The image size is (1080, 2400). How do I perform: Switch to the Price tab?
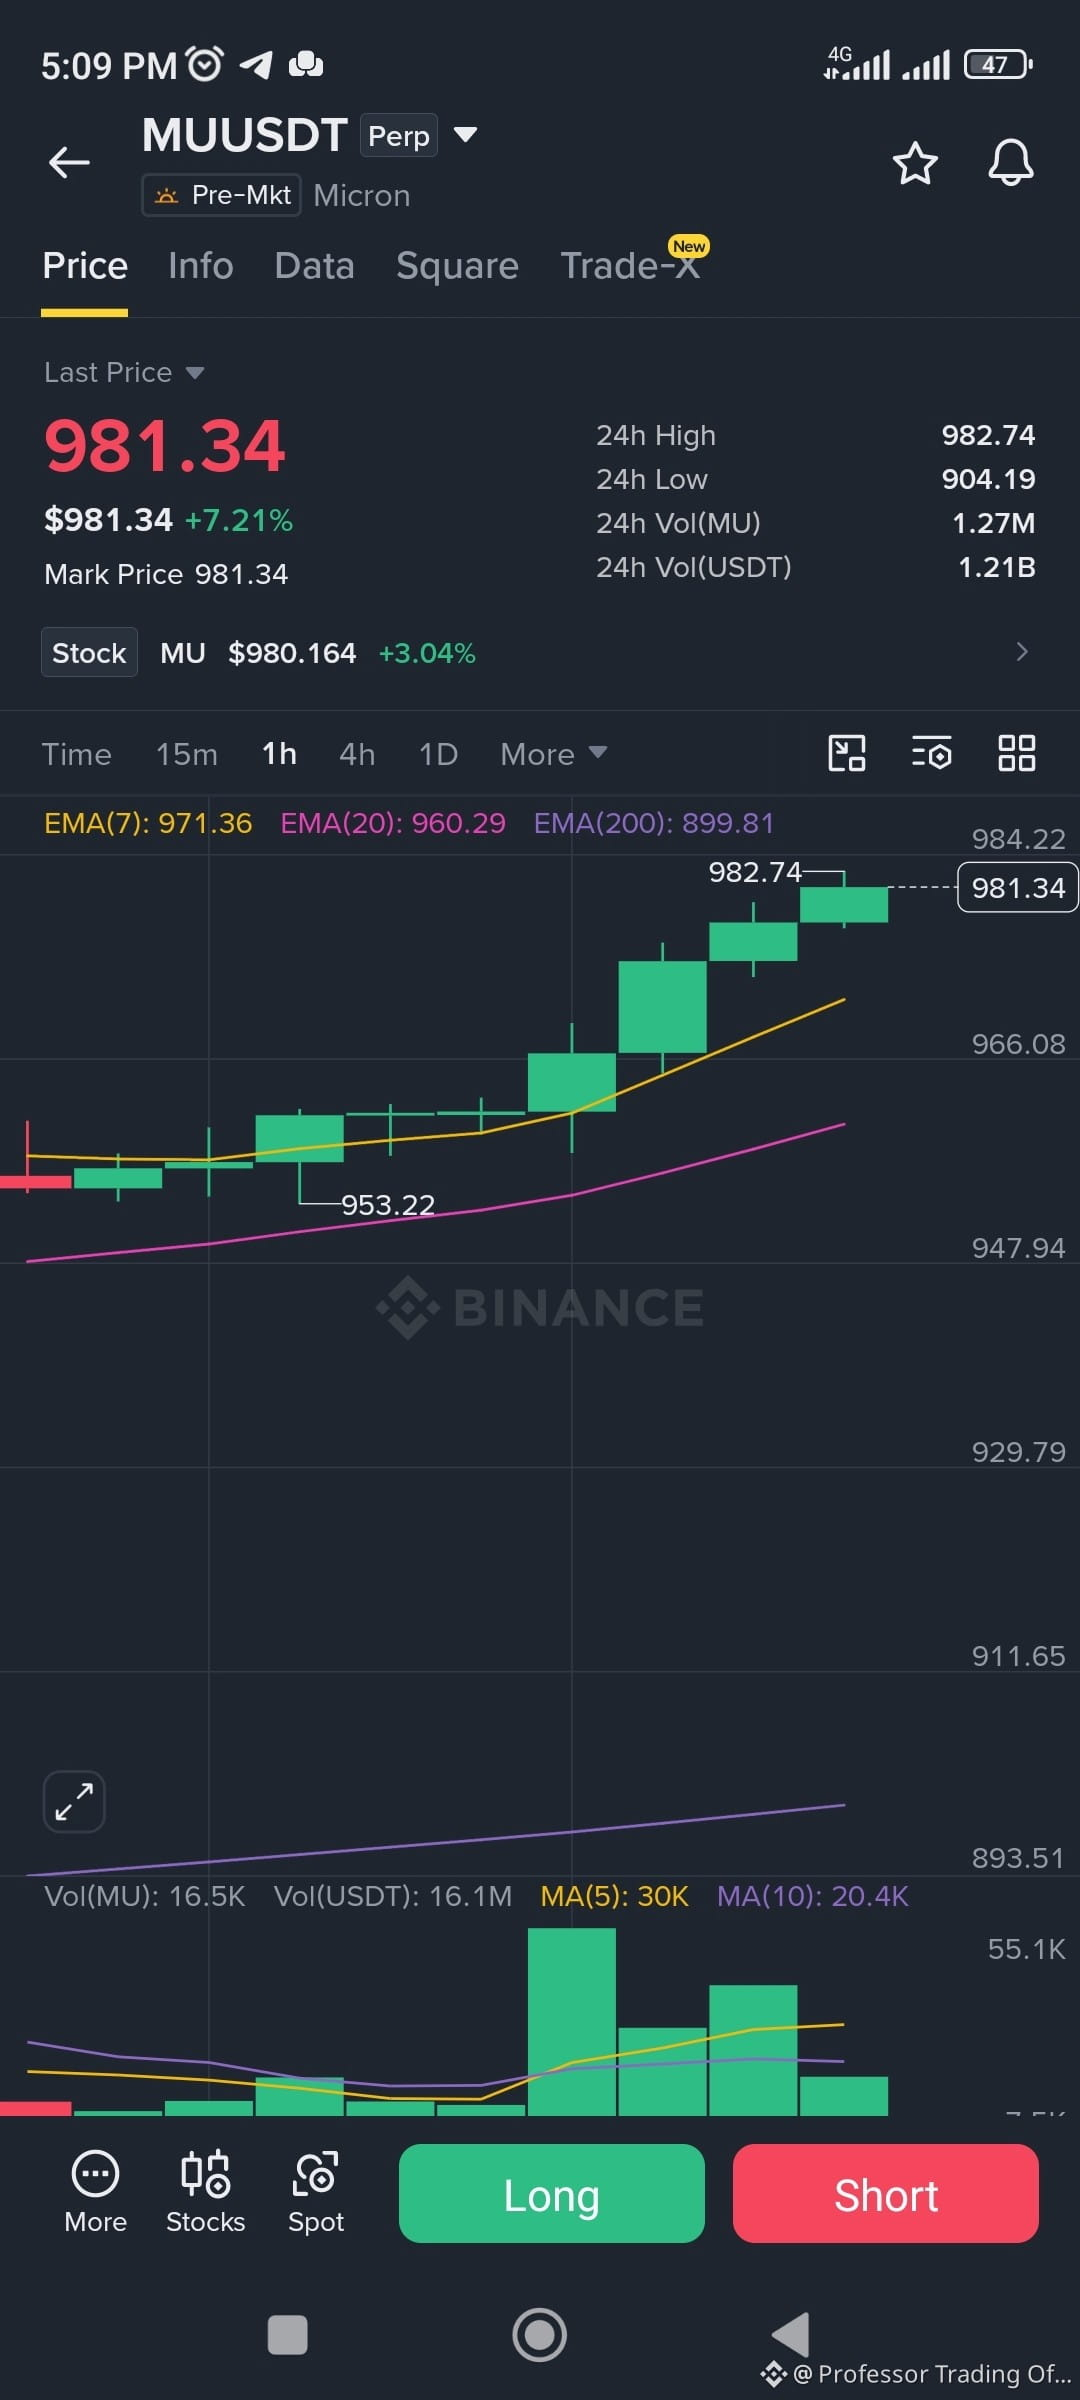pos(85,266)
